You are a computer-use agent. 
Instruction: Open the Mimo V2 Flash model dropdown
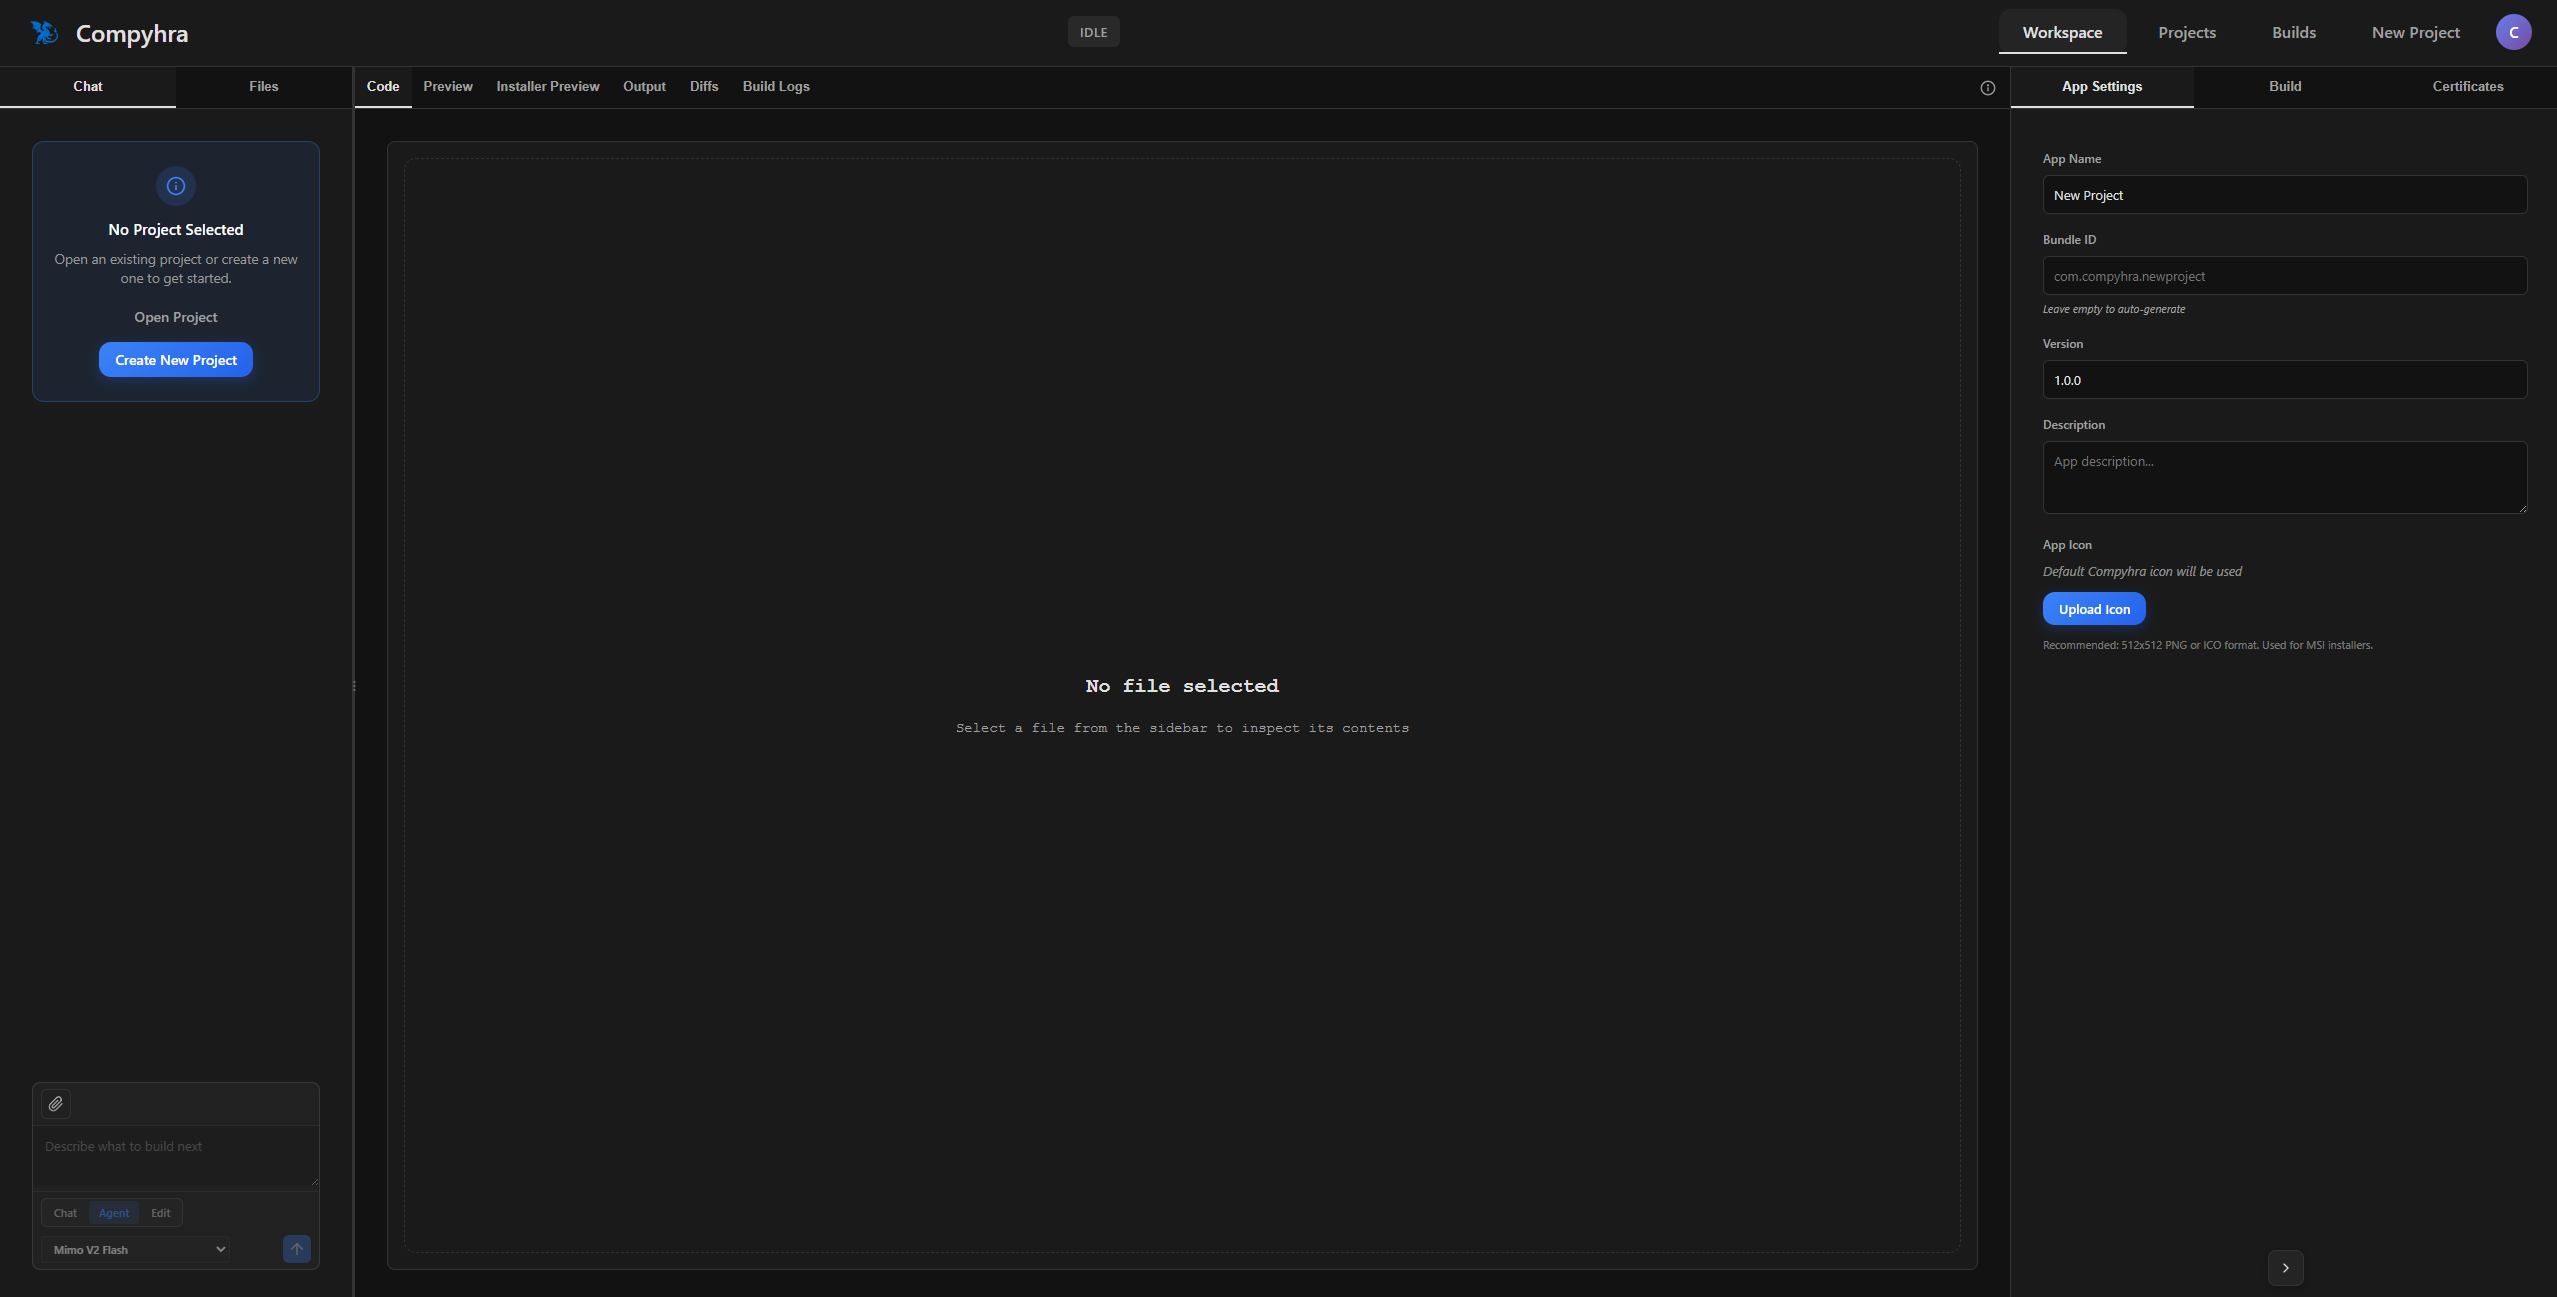(x=137, y=1250)
